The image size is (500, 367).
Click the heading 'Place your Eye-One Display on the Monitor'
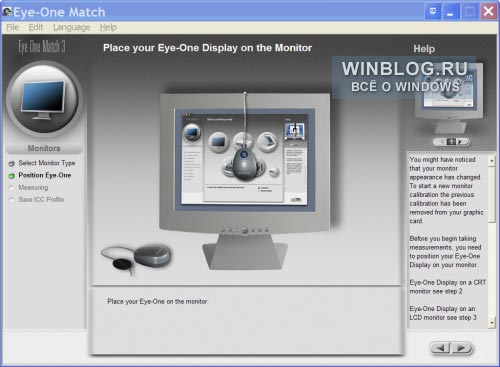pos(207,48)
